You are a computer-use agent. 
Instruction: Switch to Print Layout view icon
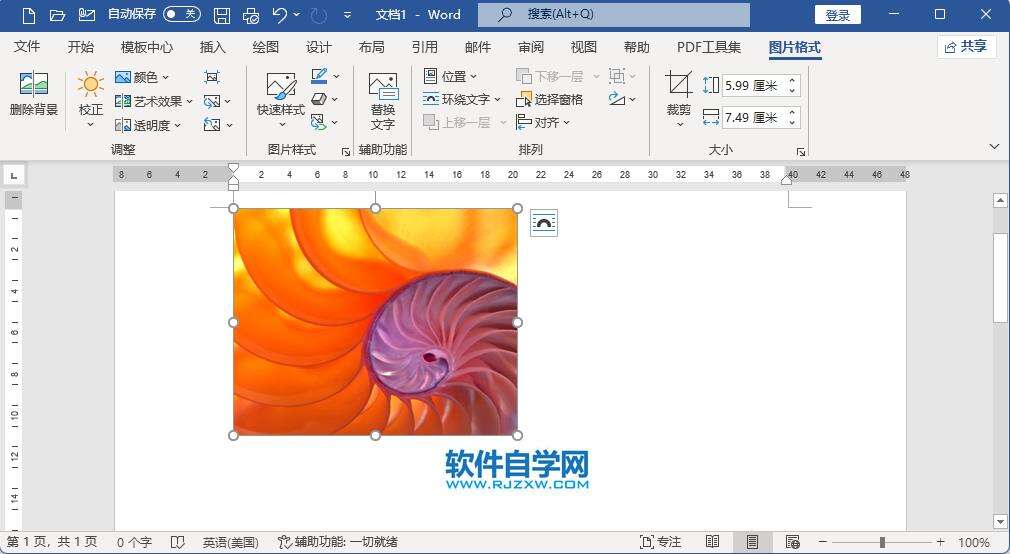click(752, 542)
